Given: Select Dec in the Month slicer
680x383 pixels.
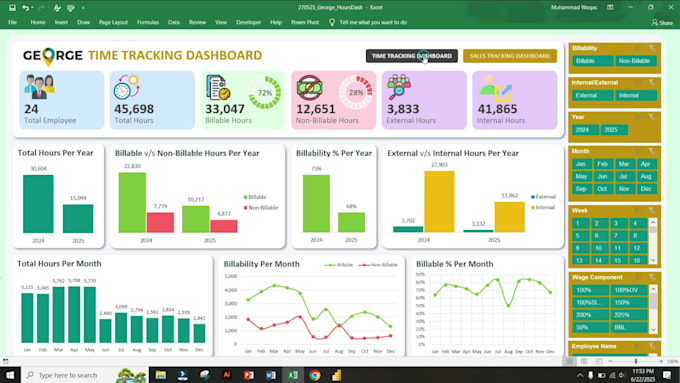Looking at the screenshot, I should click(646, 189).
